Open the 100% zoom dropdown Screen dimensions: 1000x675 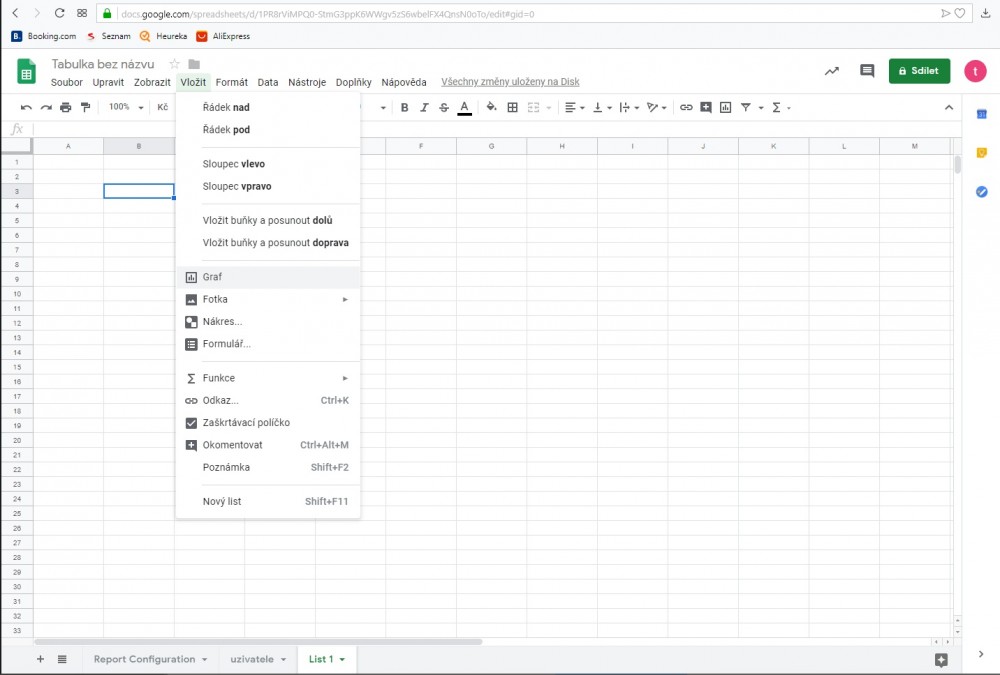(x=126, y=107)
